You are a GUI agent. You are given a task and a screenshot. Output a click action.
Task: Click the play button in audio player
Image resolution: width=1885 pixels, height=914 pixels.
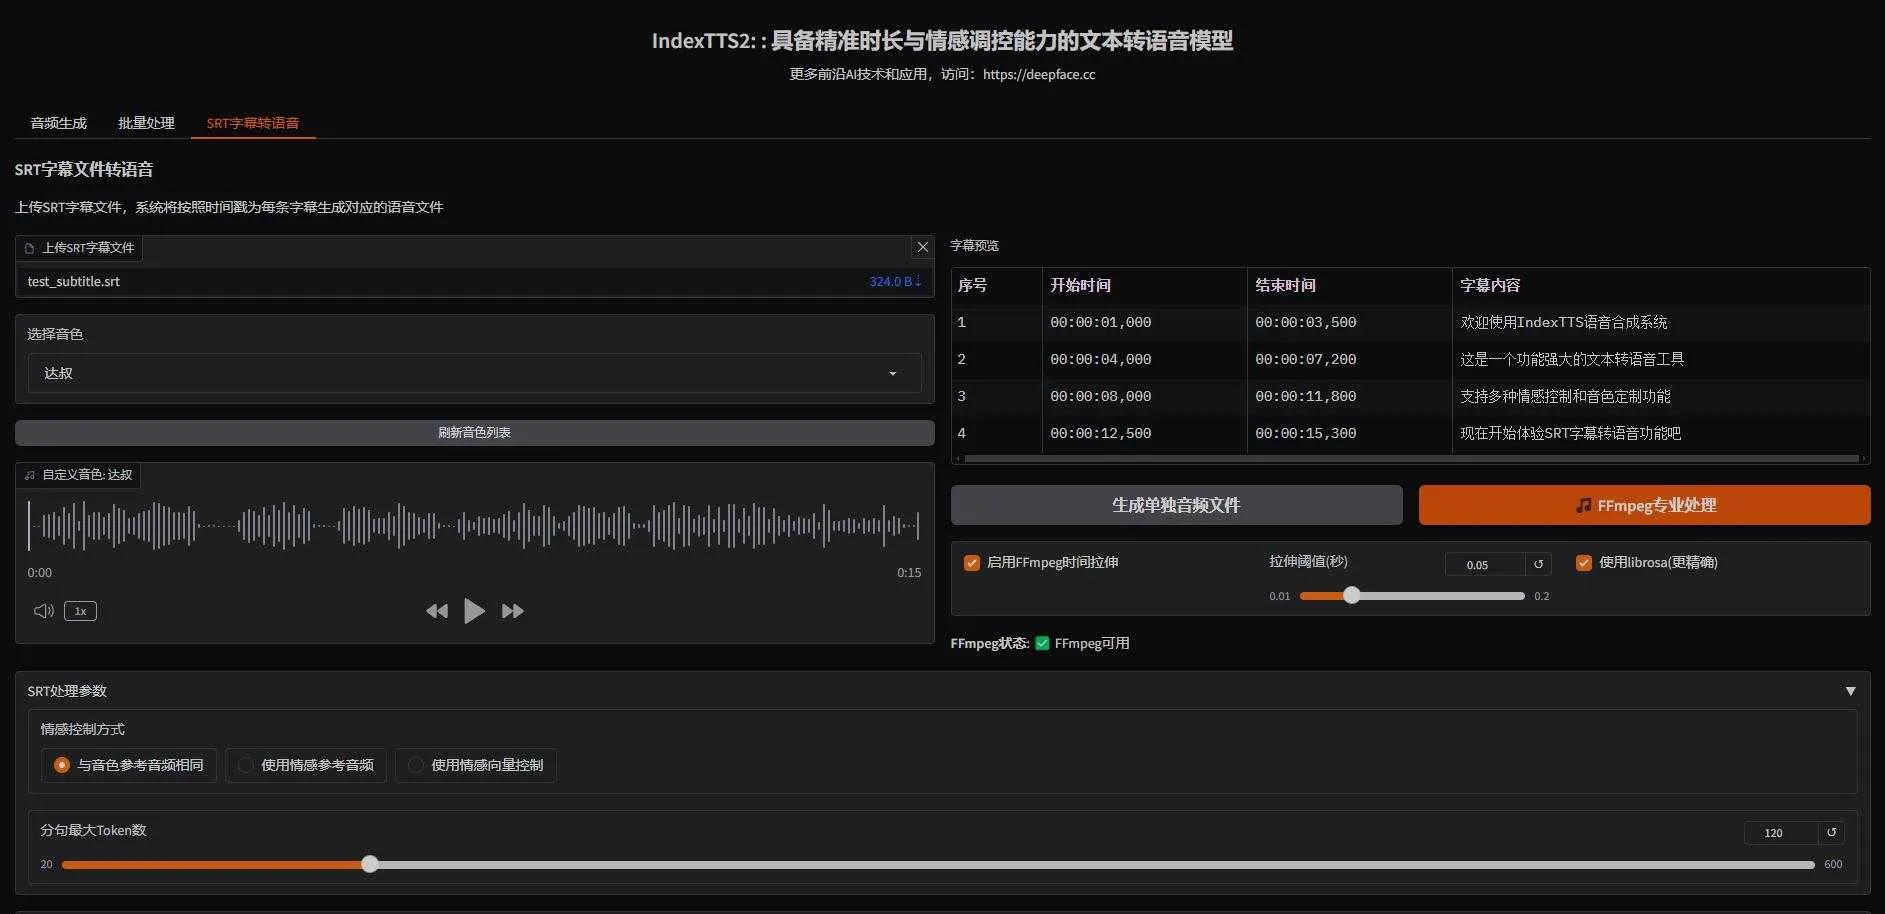coord(474,611)
